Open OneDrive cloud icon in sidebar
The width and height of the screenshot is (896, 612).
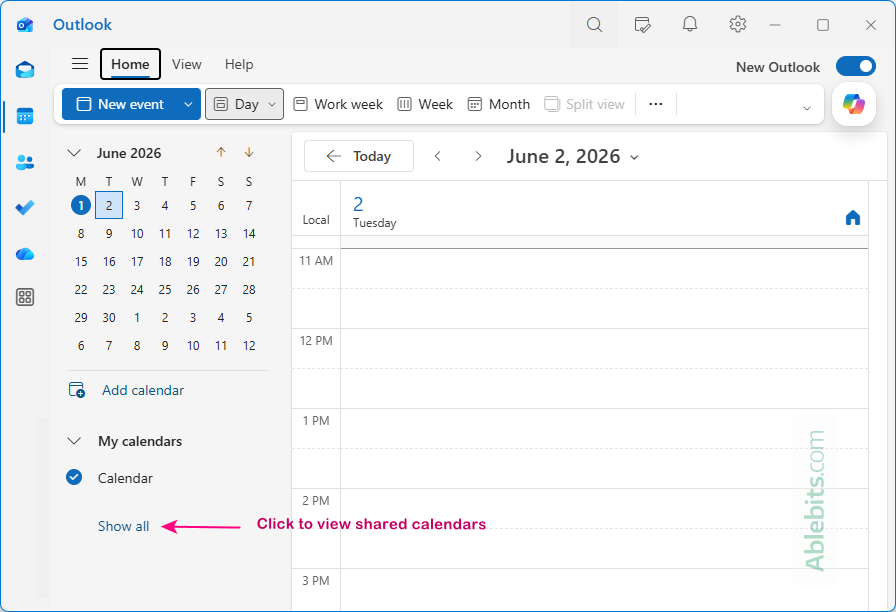[25, 254]
